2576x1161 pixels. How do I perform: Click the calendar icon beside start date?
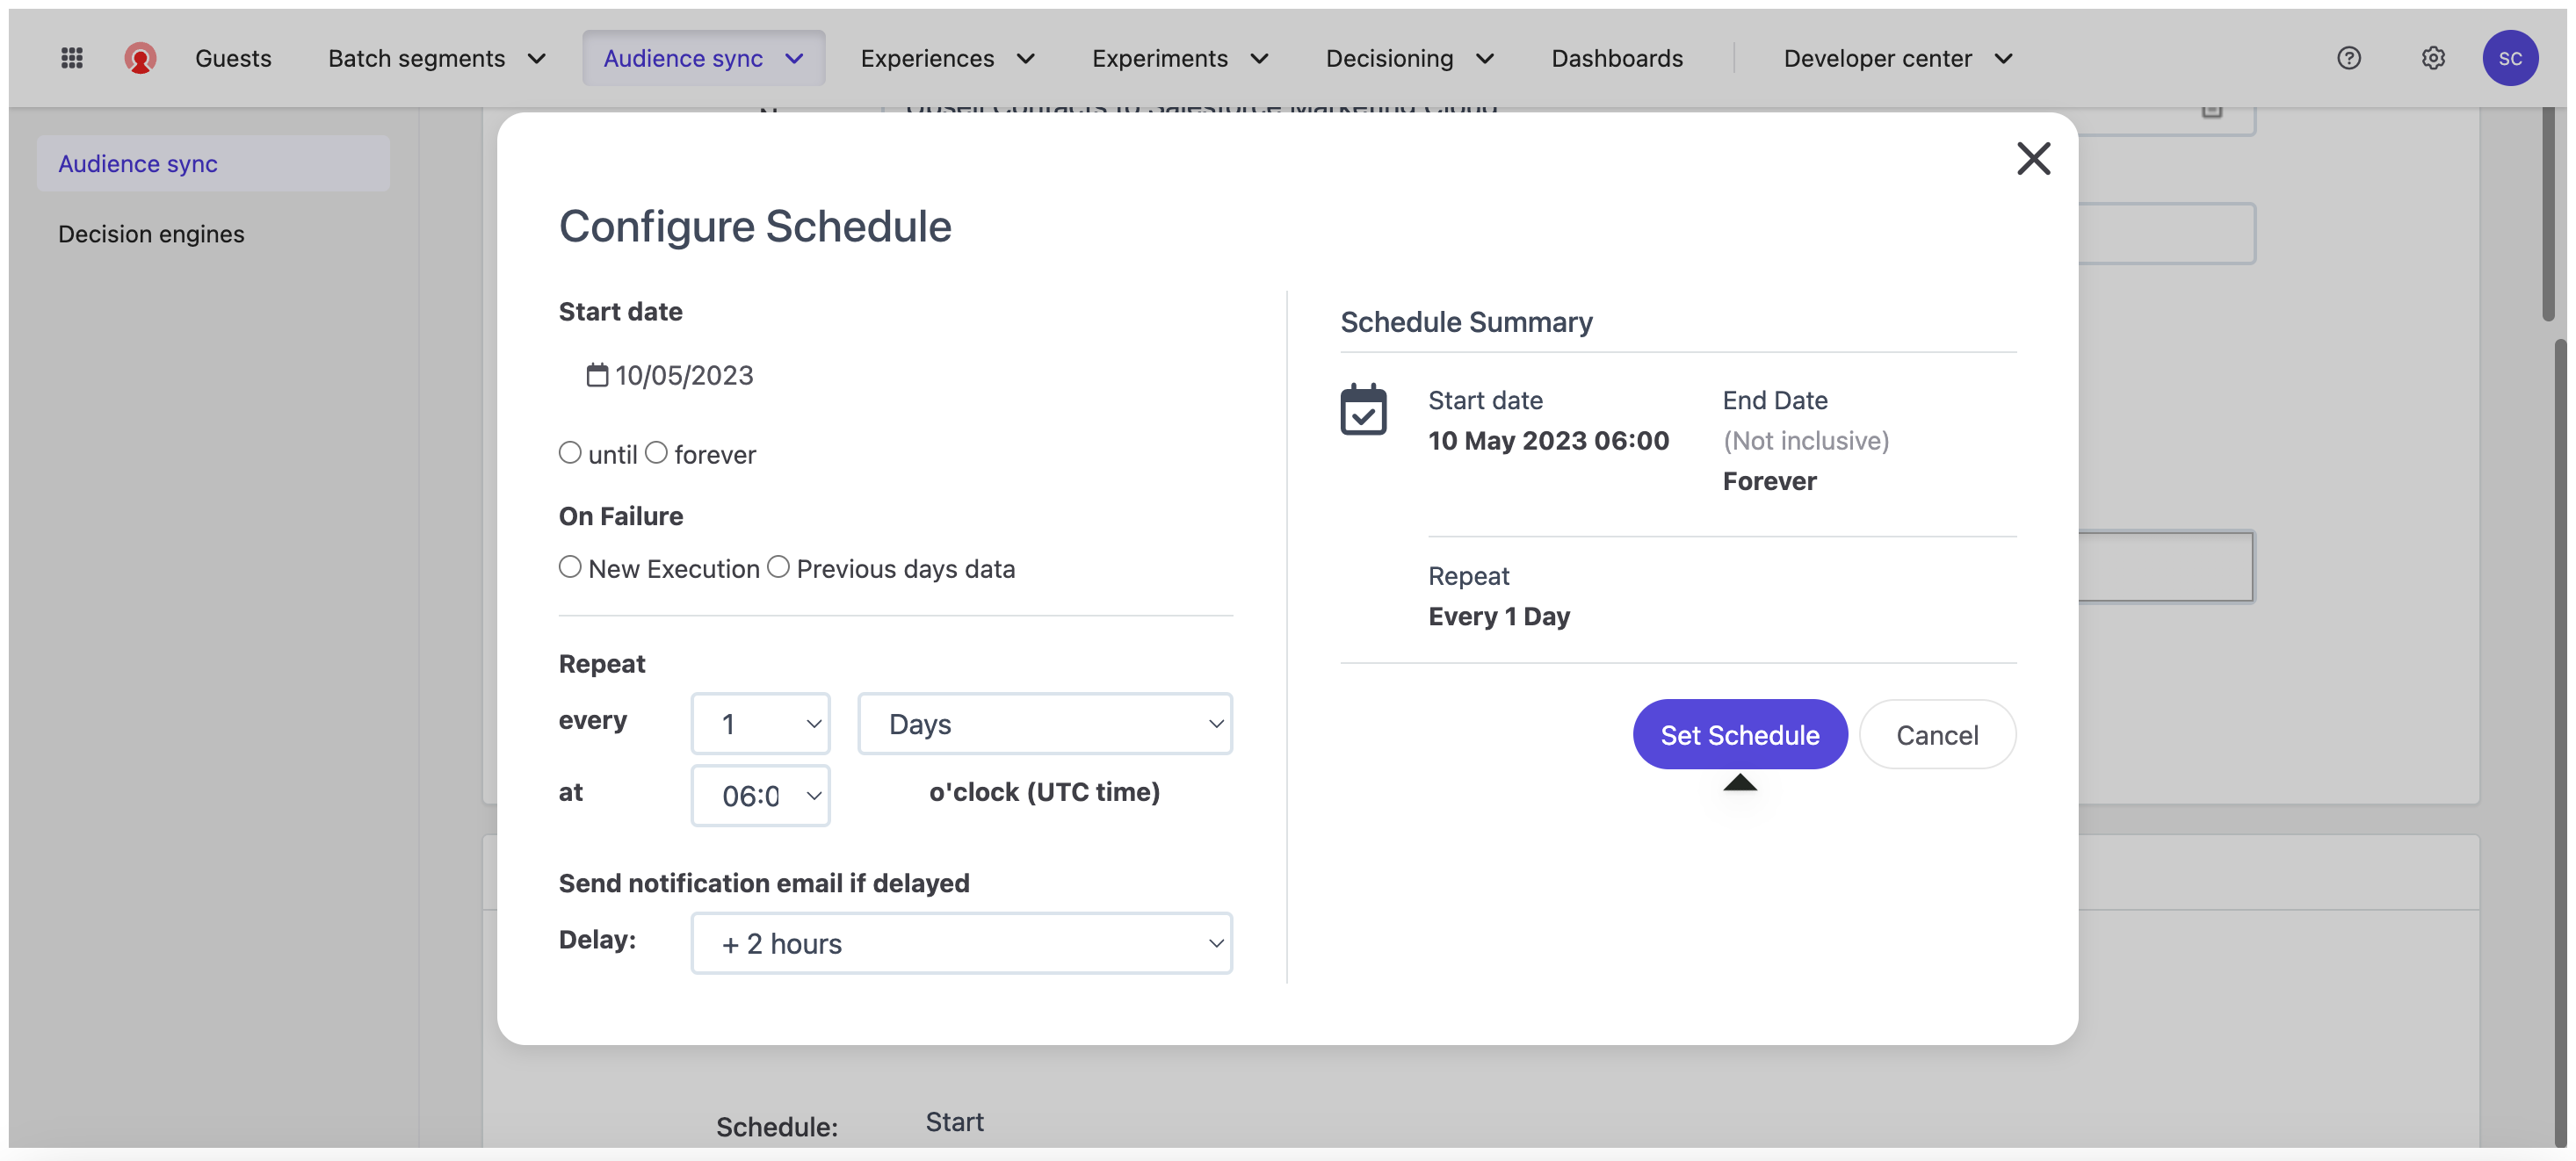point(597,375)
